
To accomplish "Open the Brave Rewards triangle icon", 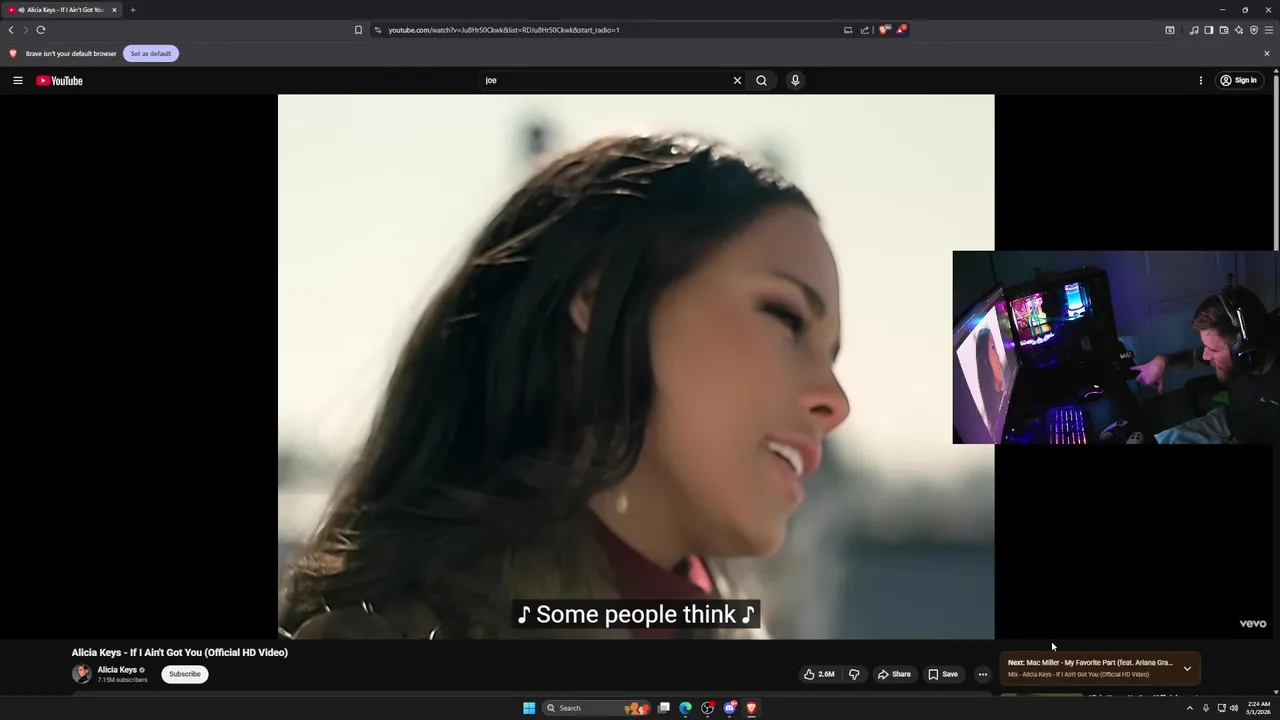I will (x=901, y=30).
